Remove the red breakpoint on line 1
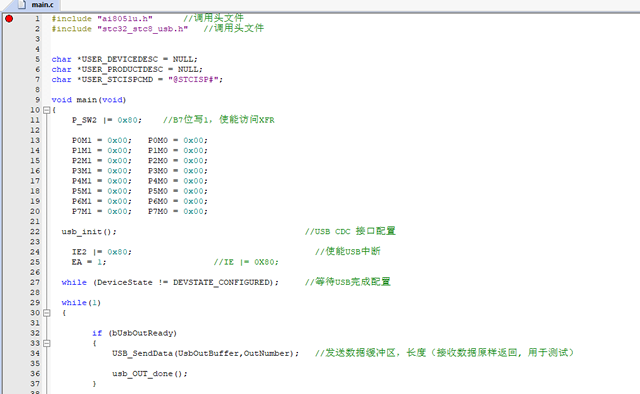This screenshot has height=394, width=640. click(x=9, y=18)
